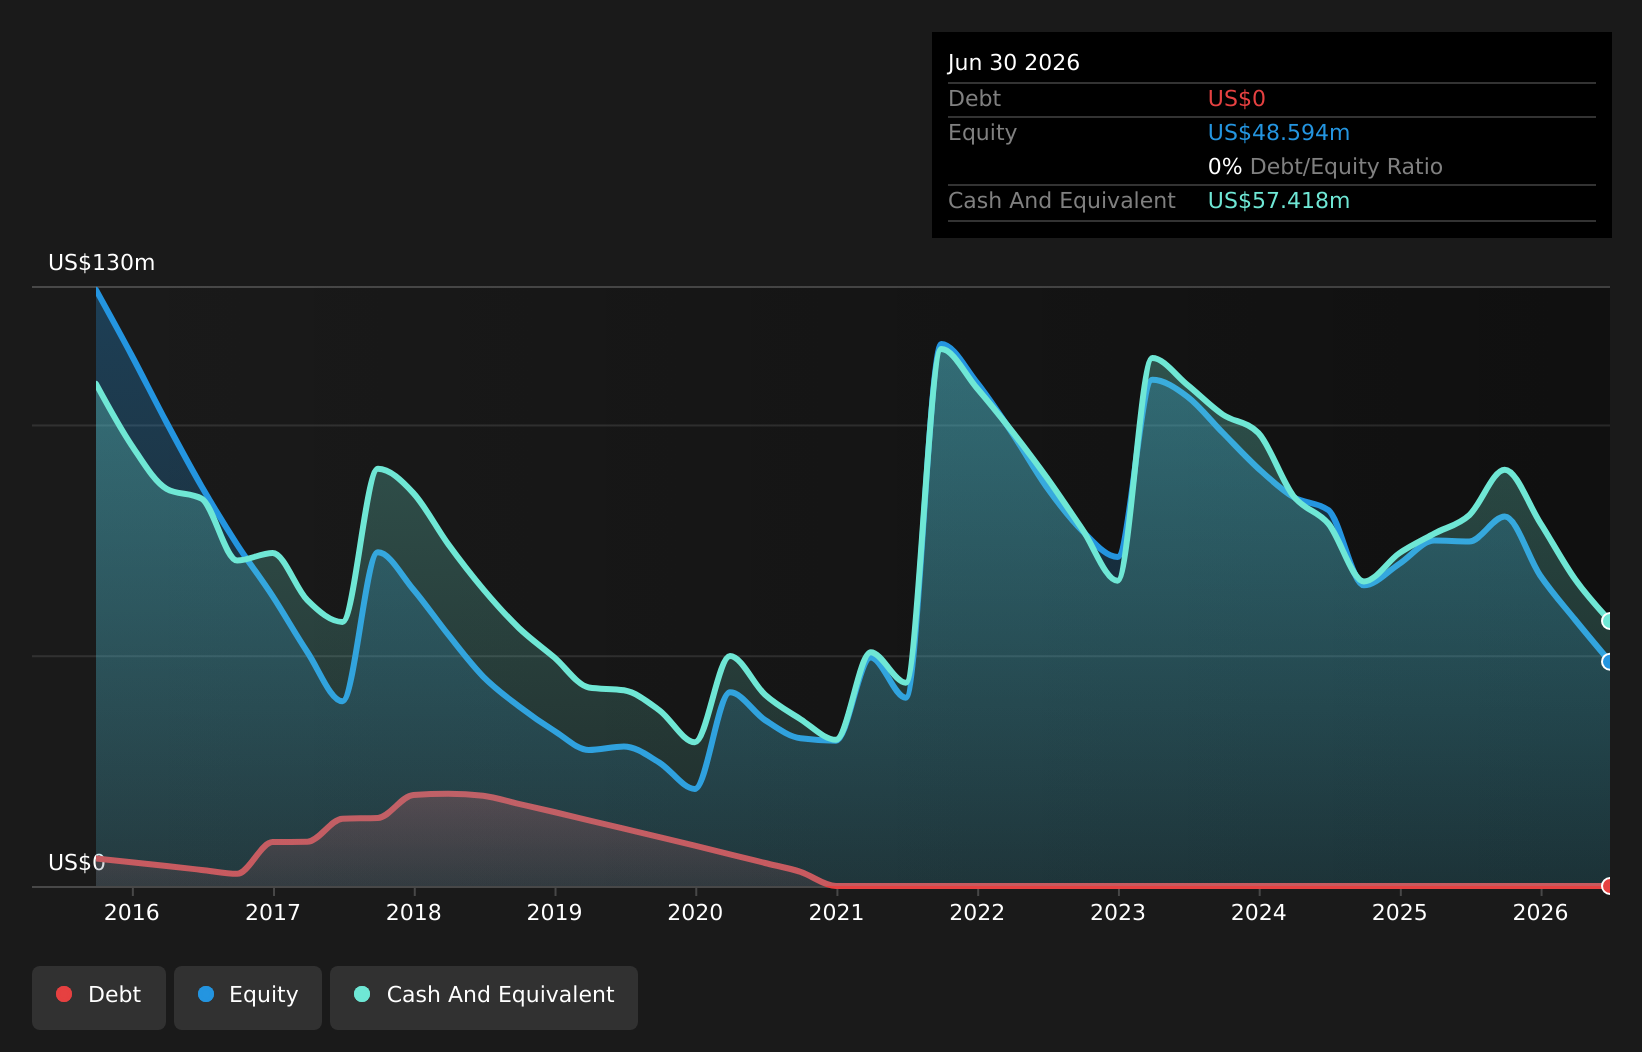Click the Jun 30 2026 tooltip date
Image resolution: width=1642 pixels, height=1052 pixels.
coord(1014,63)
